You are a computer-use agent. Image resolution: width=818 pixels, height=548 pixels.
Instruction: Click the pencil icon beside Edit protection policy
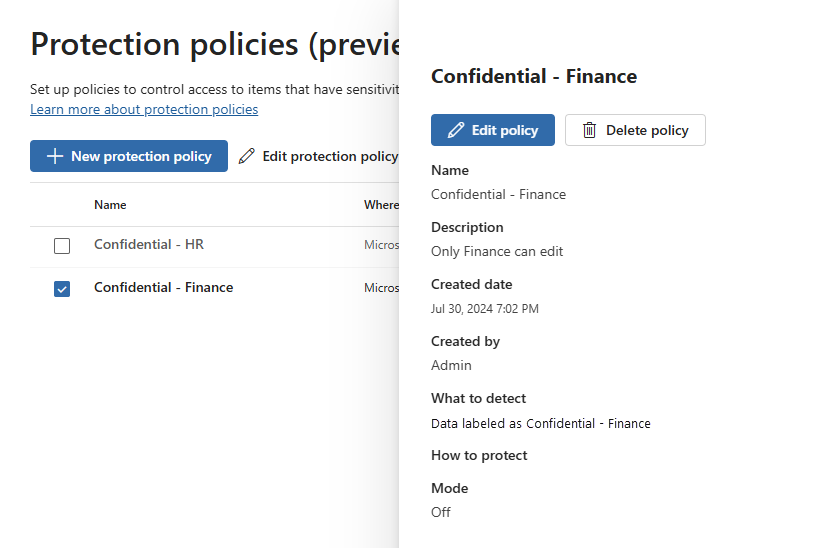point(247,156)
